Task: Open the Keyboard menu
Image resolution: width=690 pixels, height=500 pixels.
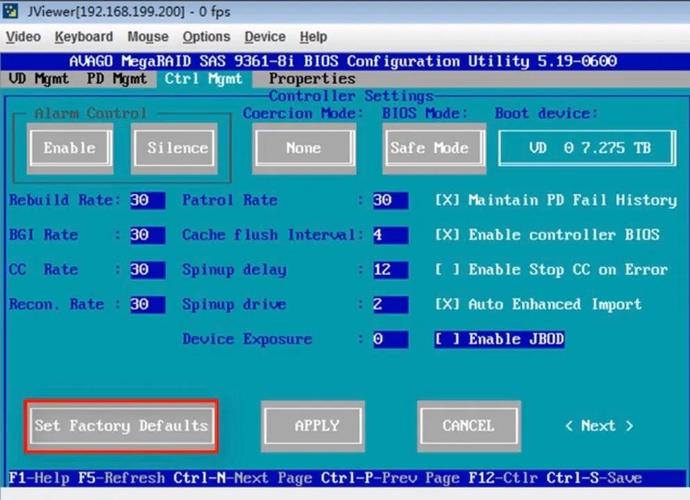Action: pos(84,37)
